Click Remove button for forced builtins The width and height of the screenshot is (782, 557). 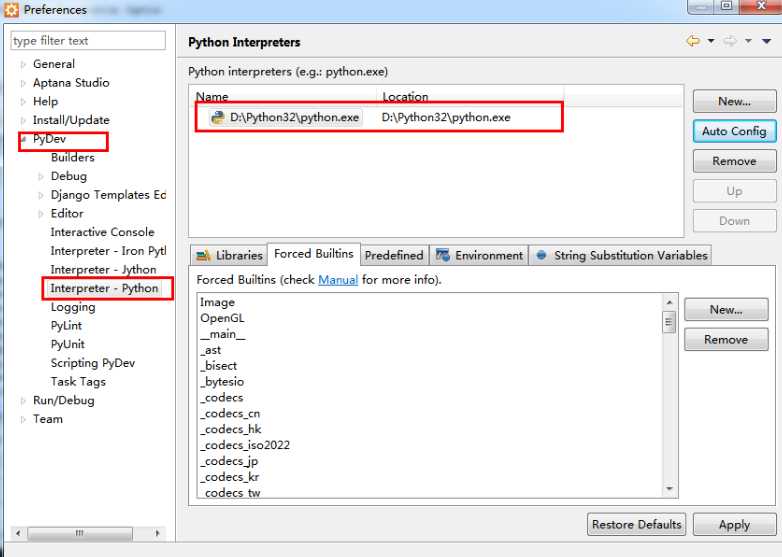point(726,340)
